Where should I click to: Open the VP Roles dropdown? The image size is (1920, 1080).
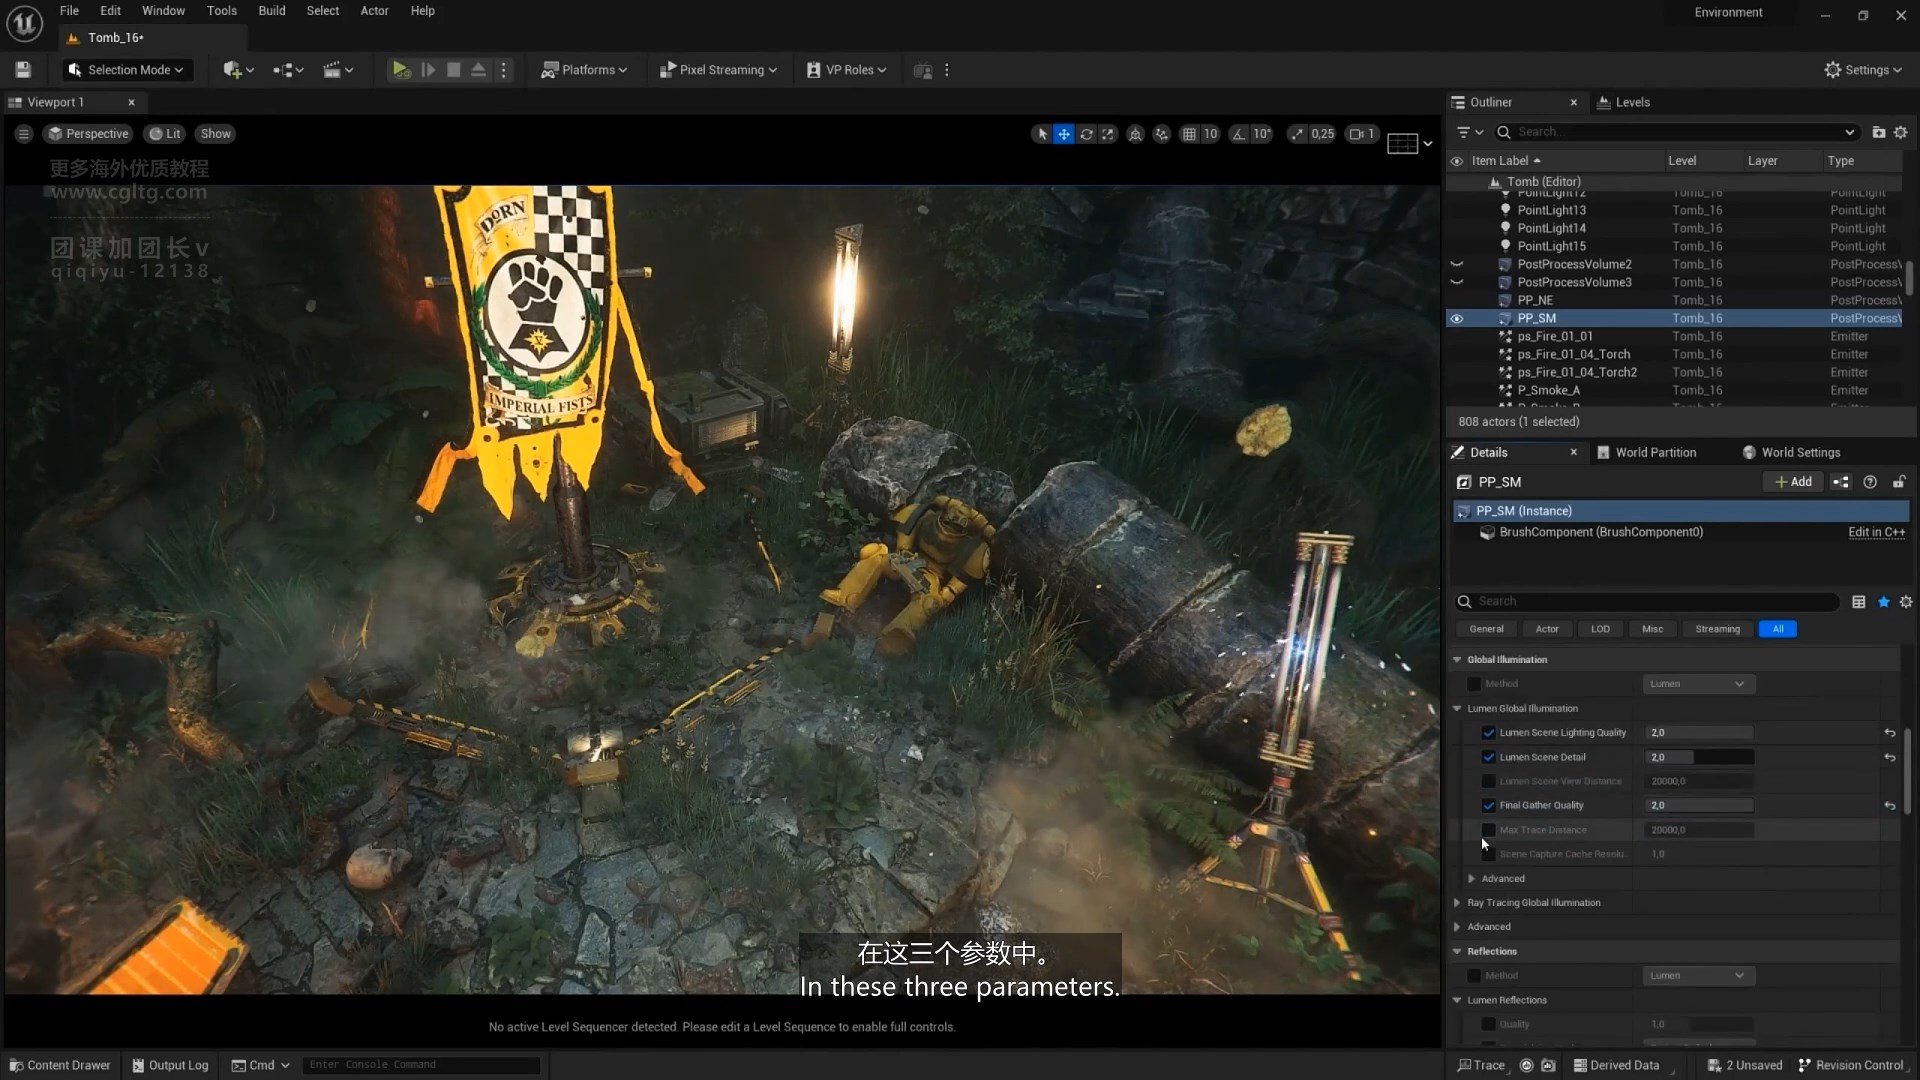coord(846,70)
